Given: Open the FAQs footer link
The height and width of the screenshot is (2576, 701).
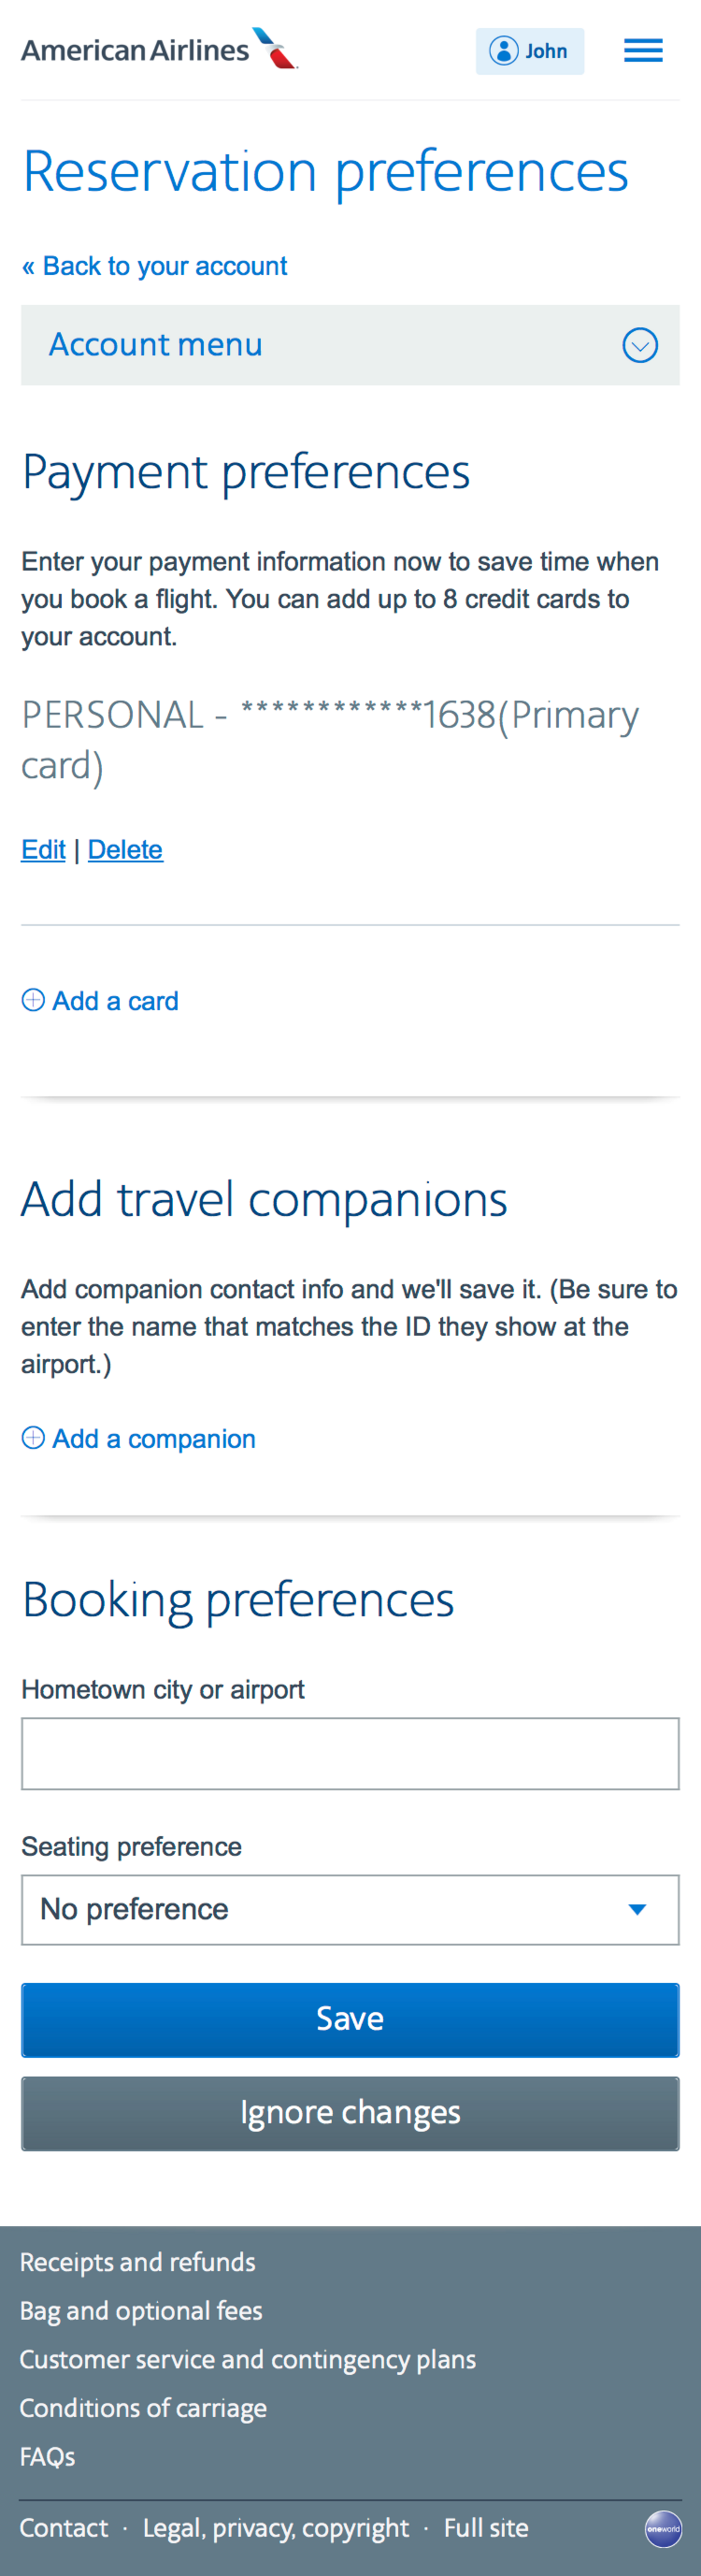Looking at the screenshot, I should pos(47,2456).
